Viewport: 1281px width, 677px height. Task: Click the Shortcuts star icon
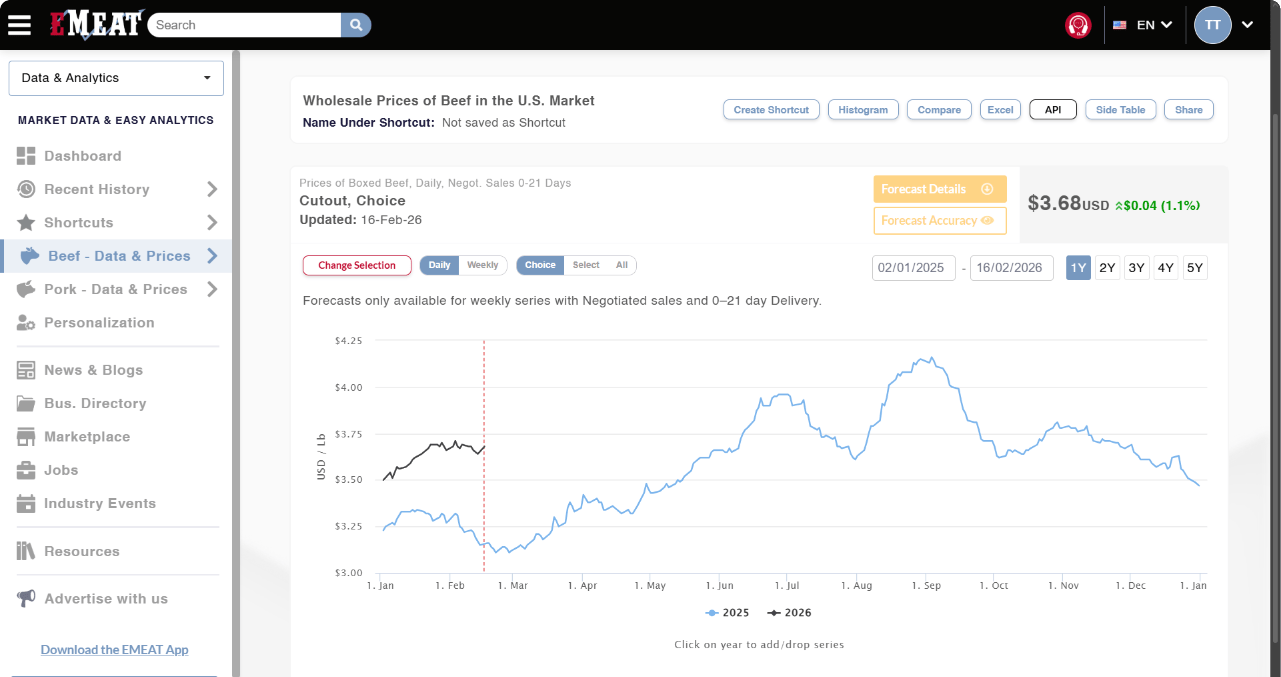pos(26,223)
